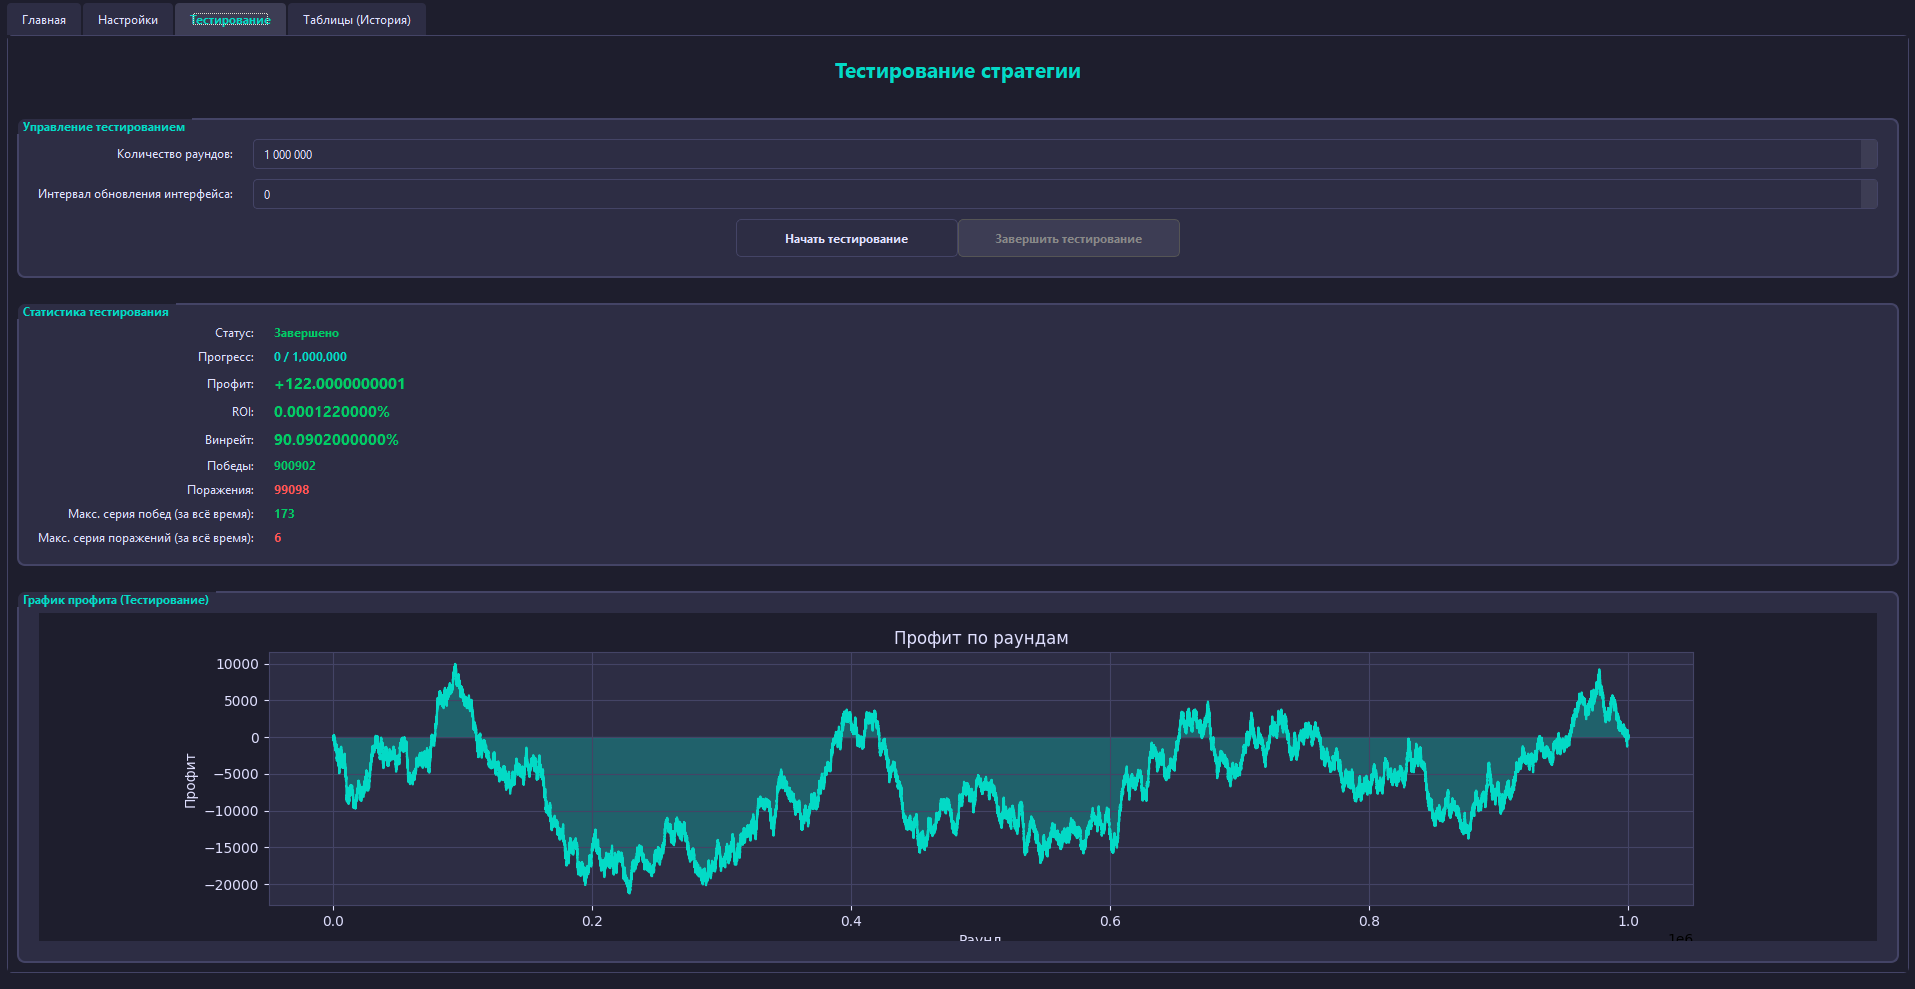This screenshot has width=1915, height=989.
Task: Click the profit chart peak near 10000
Action: (456, 666)
